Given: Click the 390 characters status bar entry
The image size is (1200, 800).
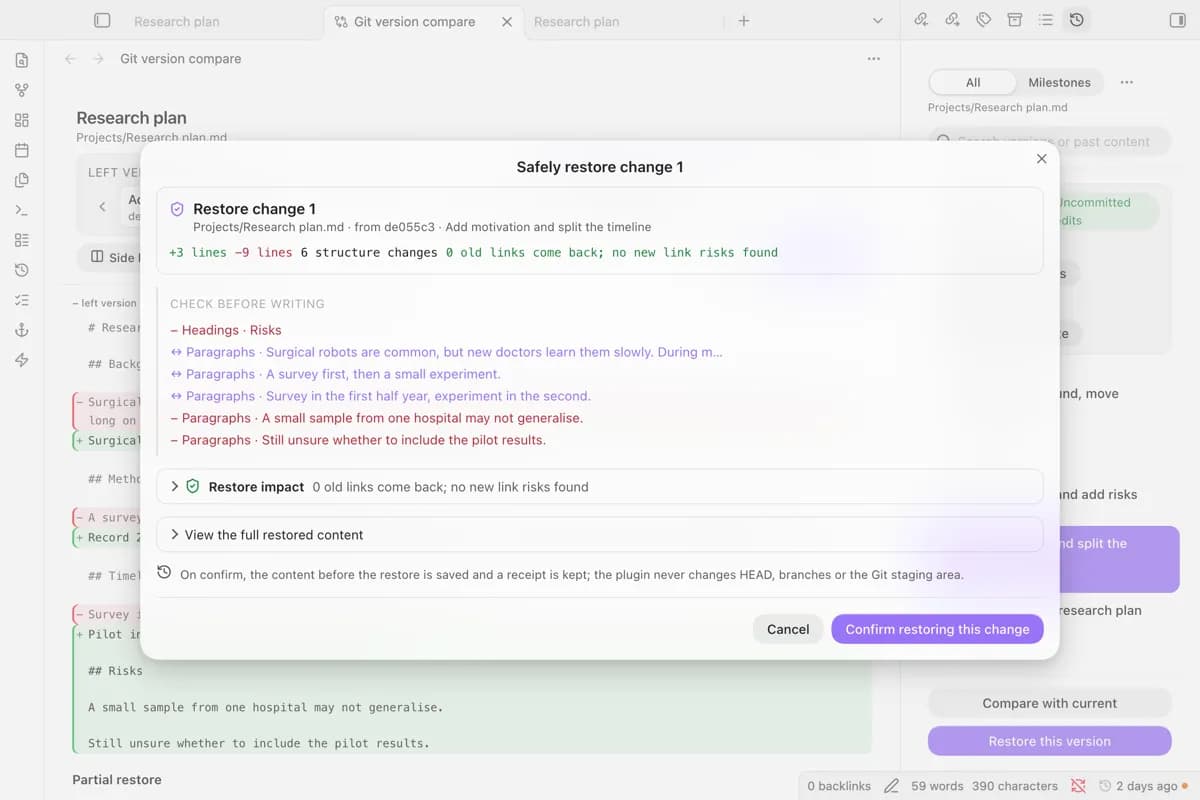Looking at the screenshot, I should click(1015, 786).
